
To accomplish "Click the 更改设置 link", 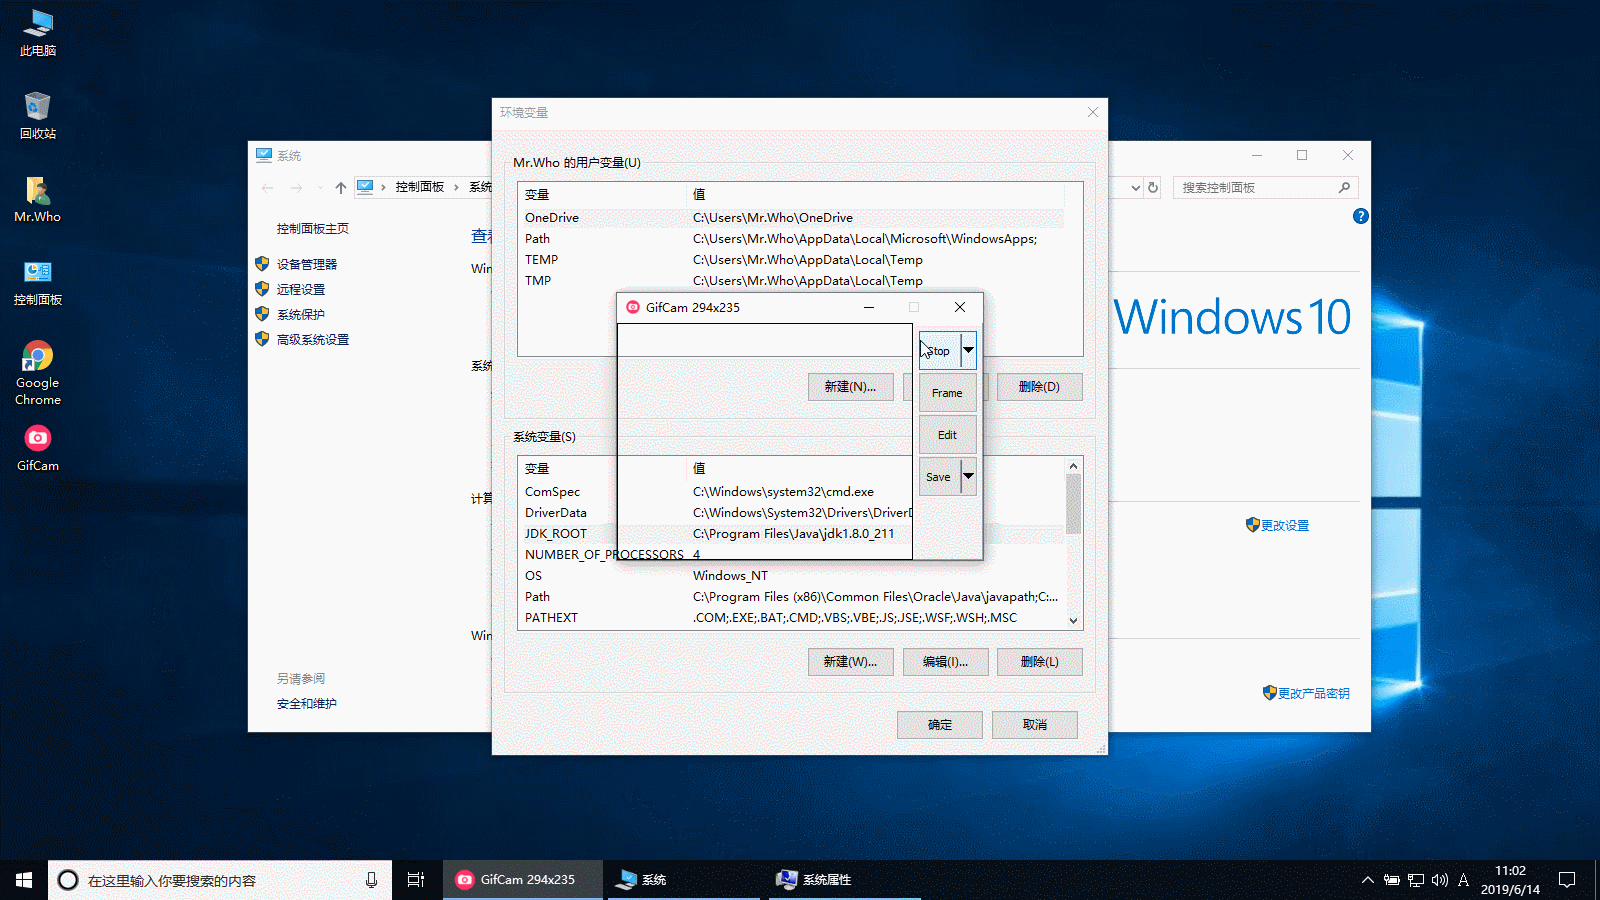I will coord(1285,525).
